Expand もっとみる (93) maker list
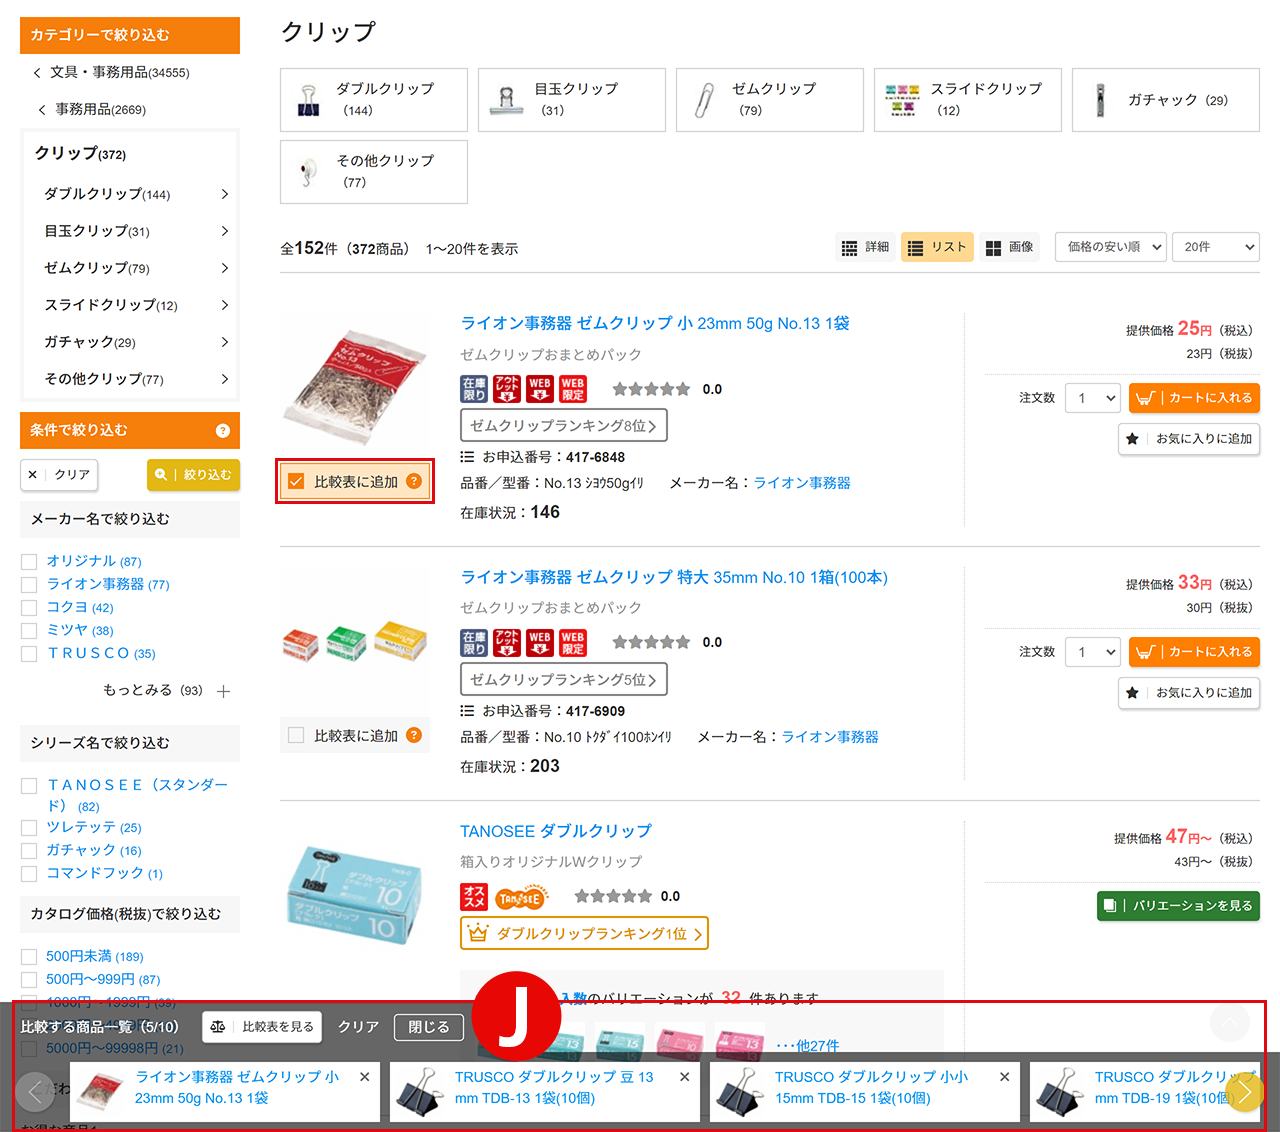This screenshot has width=1280, height=1132. tap(167, 691)
